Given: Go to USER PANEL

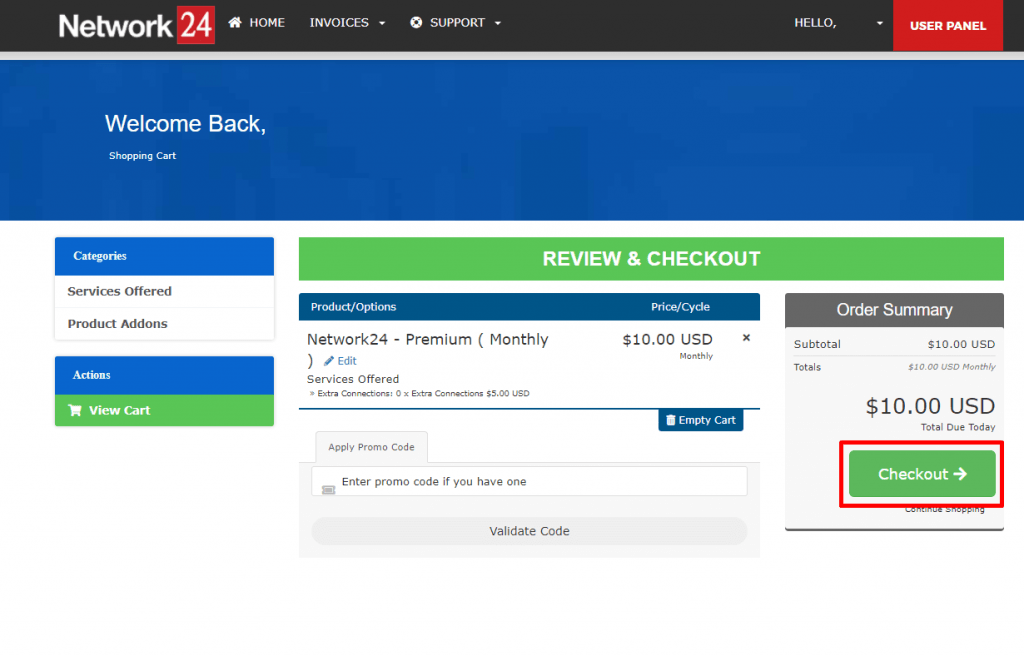Looking at the screenshot, I should click(x=948, y=25).
